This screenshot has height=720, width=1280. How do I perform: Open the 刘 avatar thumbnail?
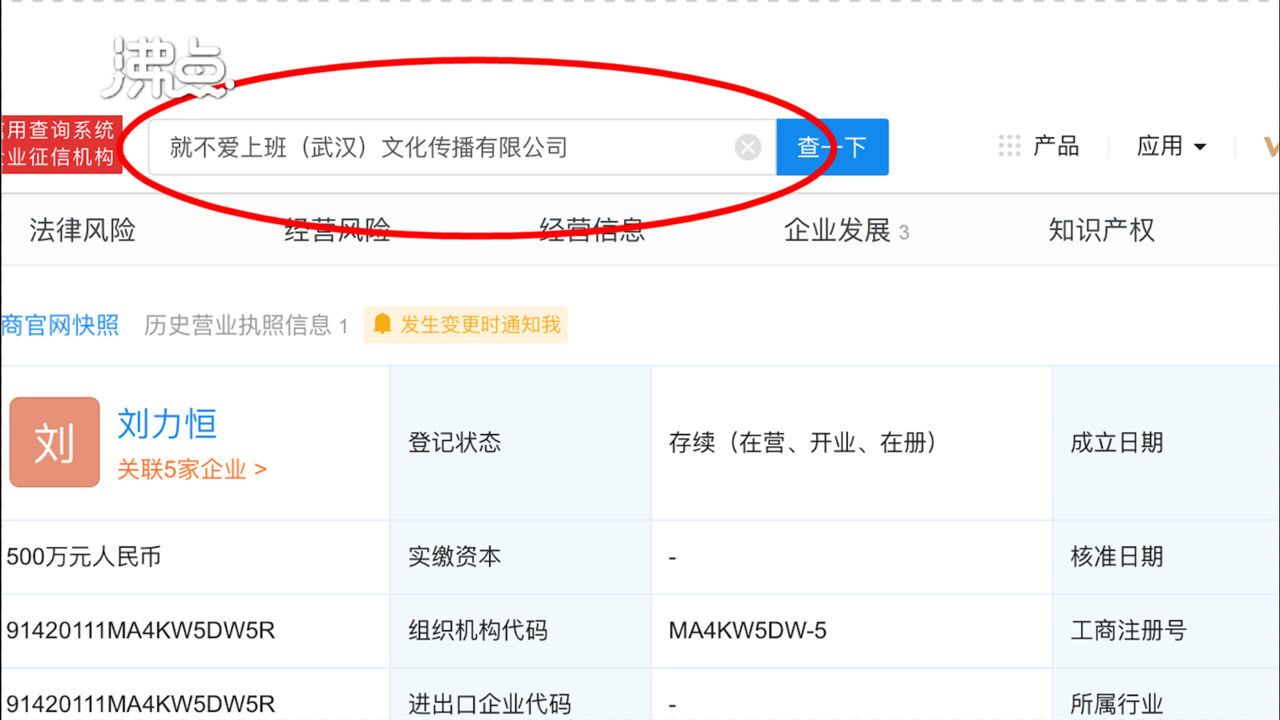pos(54,442)
